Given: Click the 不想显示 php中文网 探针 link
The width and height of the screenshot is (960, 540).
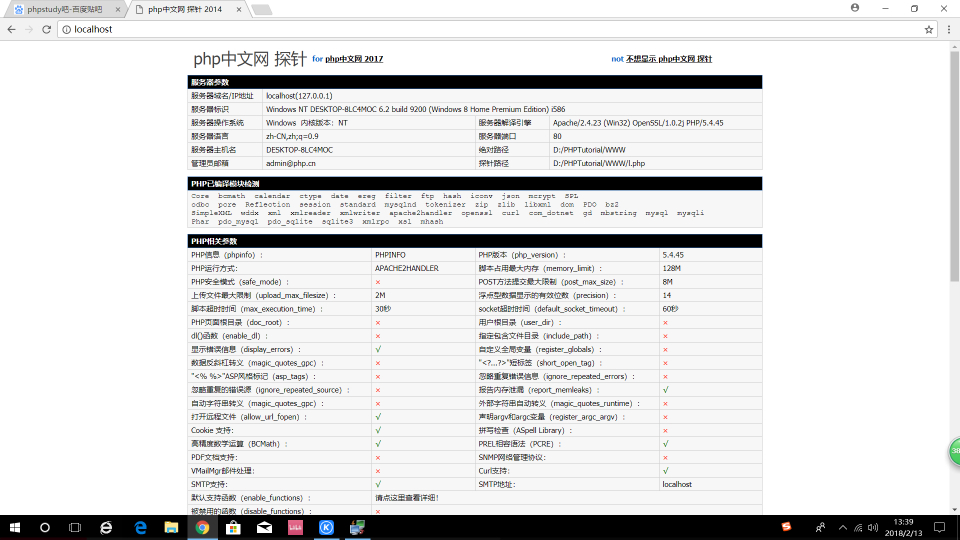Looking at the screenshot, I should 669,59.
